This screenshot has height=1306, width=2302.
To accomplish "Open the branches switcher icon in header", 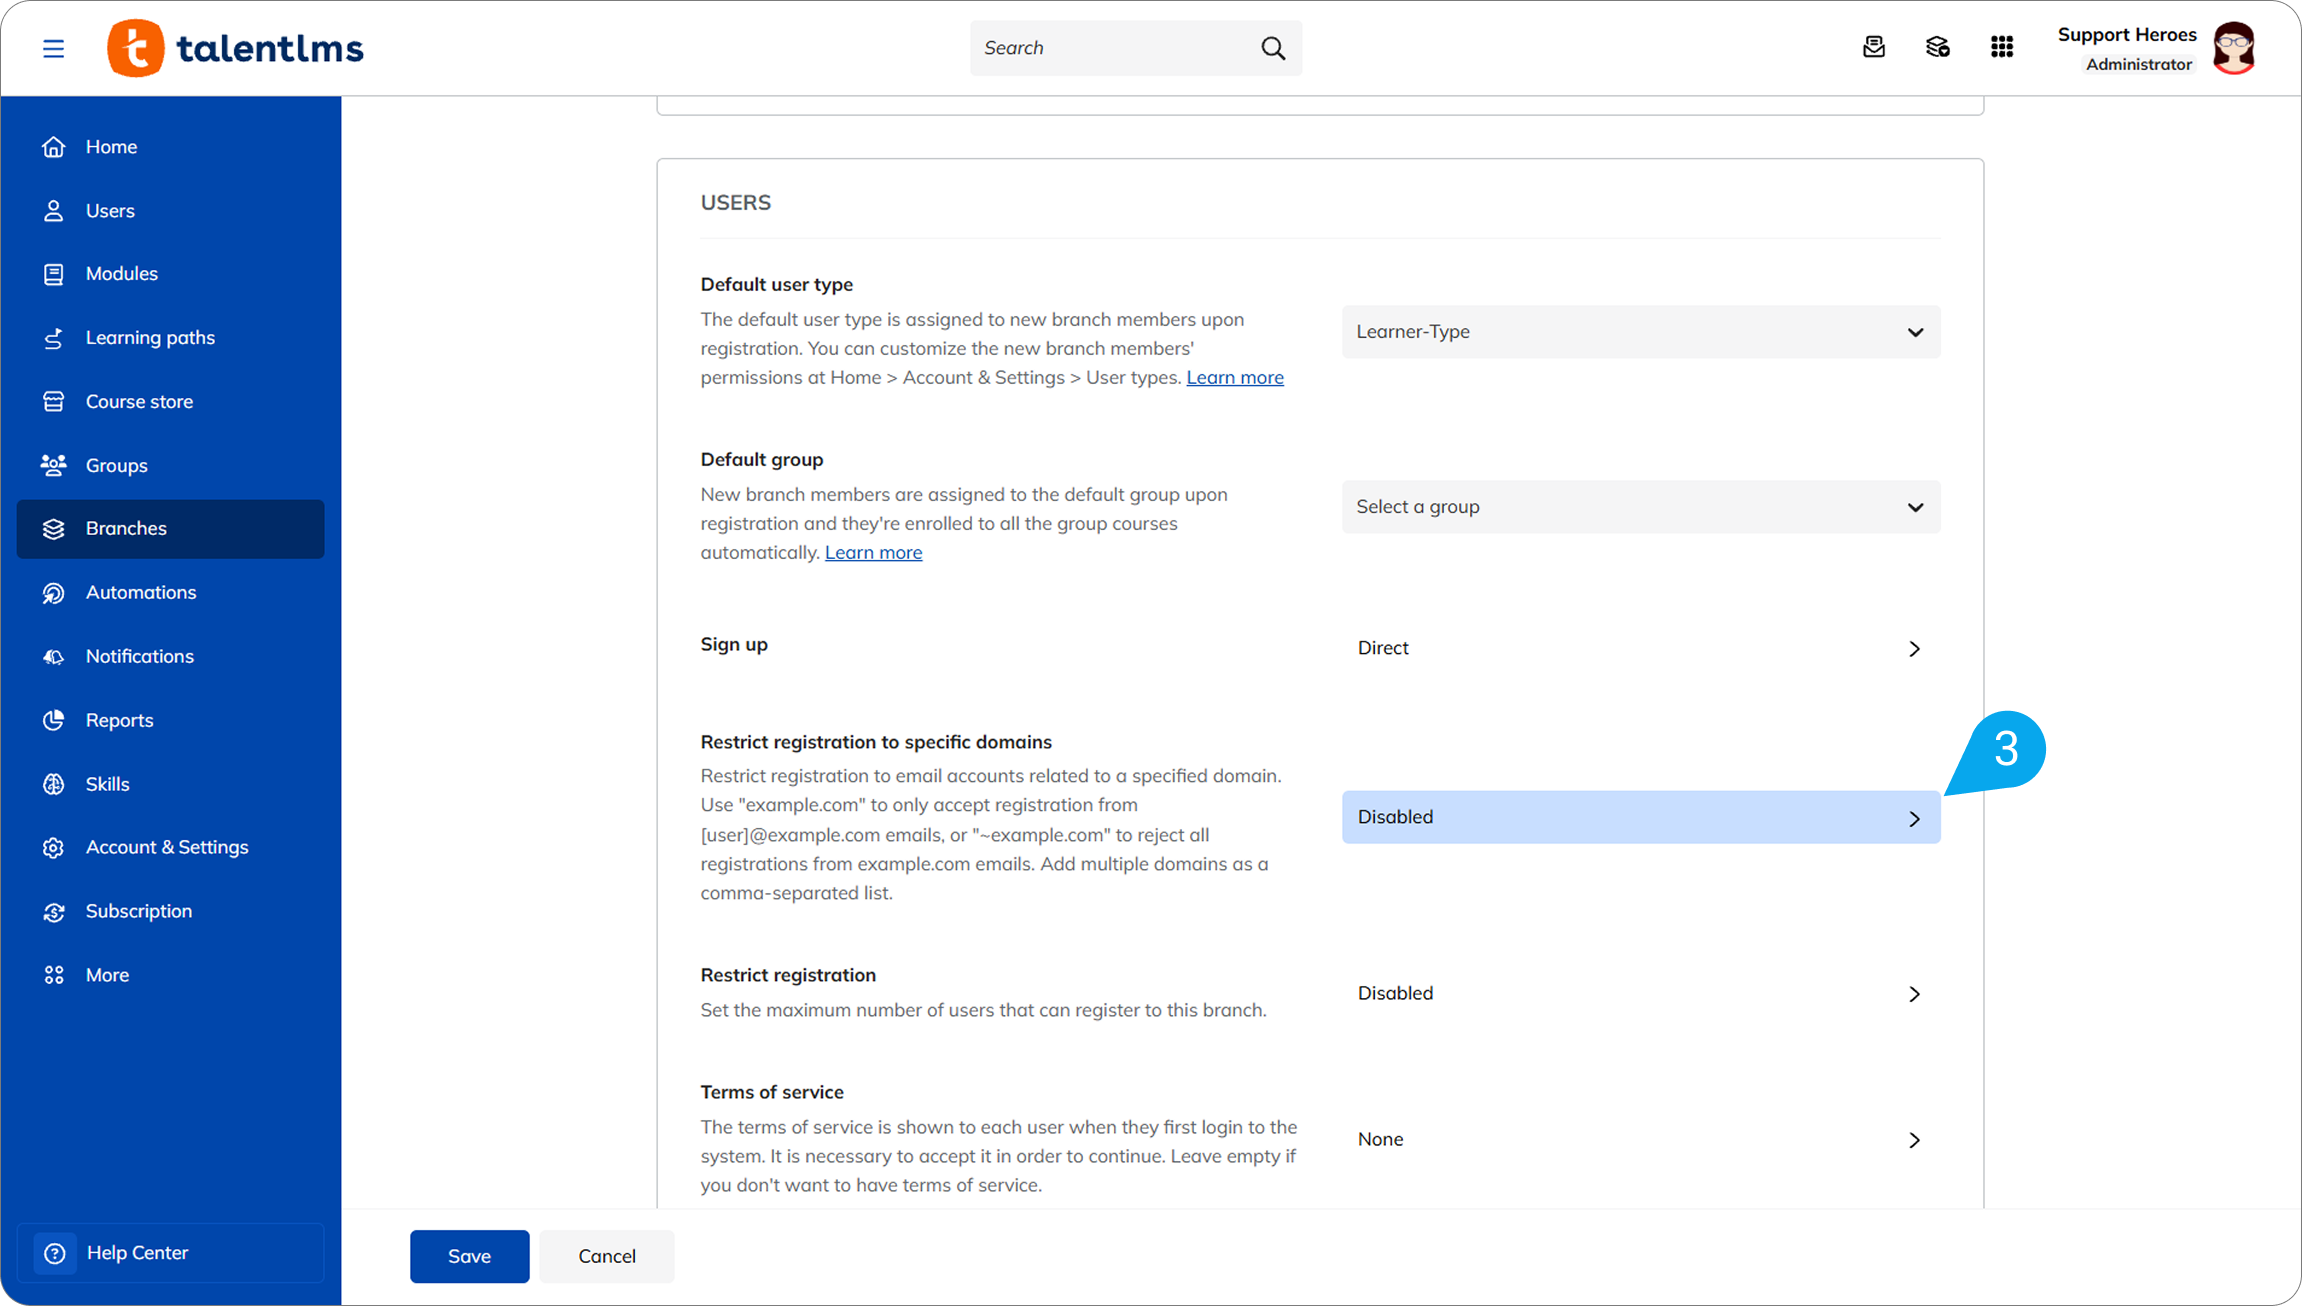I will [1937, 47].
